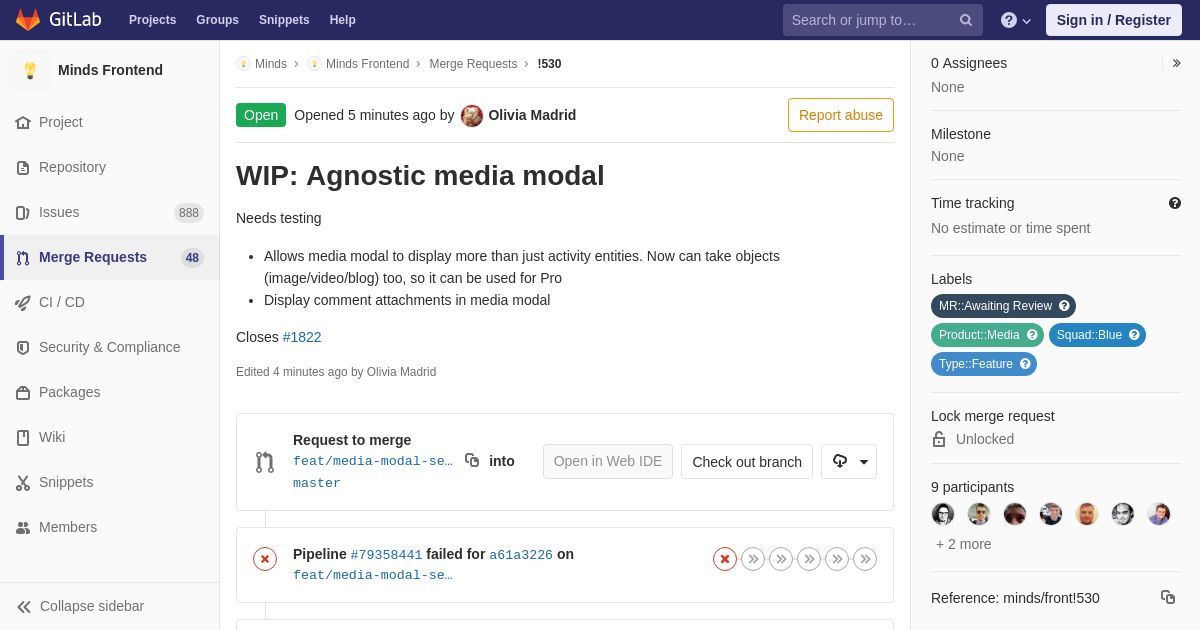The height and width of the screenshot is (630, 1200).
Task: Click the failed pipeline status icon
Action: point(265,559)
